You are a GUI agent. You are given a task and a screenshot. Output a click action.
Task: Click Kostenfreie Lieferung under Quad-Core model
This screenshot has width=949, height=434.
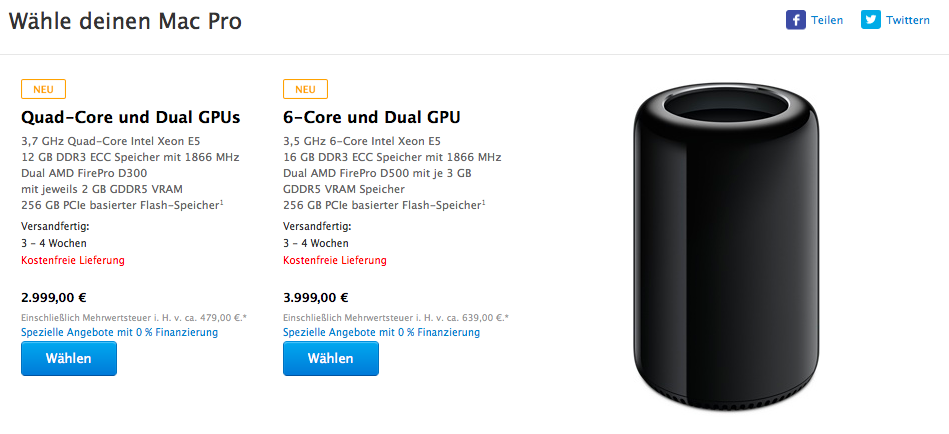[73, 260]
